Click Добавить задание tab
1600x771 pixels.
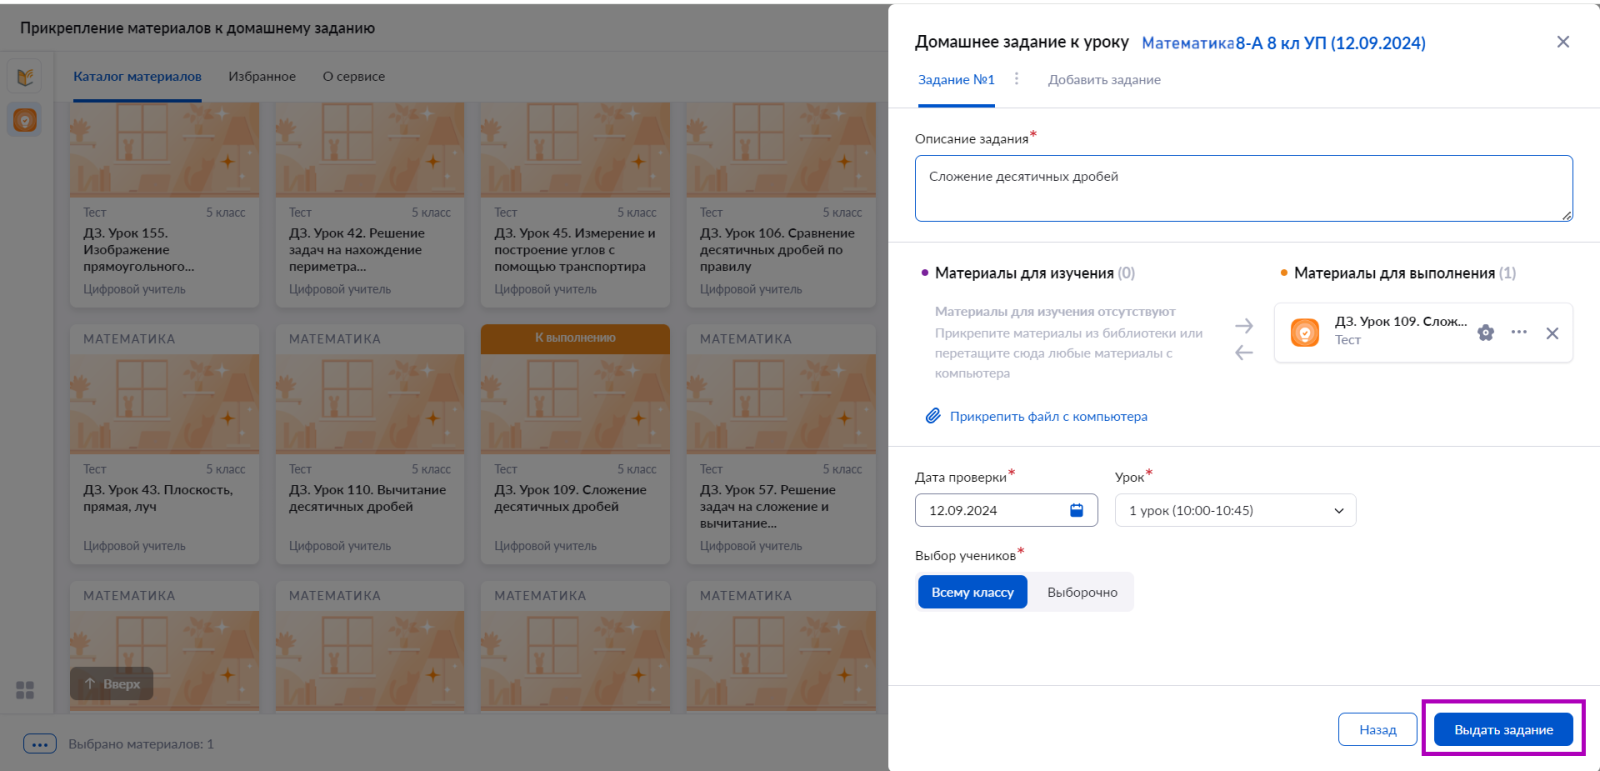(x=1104, y=80)
